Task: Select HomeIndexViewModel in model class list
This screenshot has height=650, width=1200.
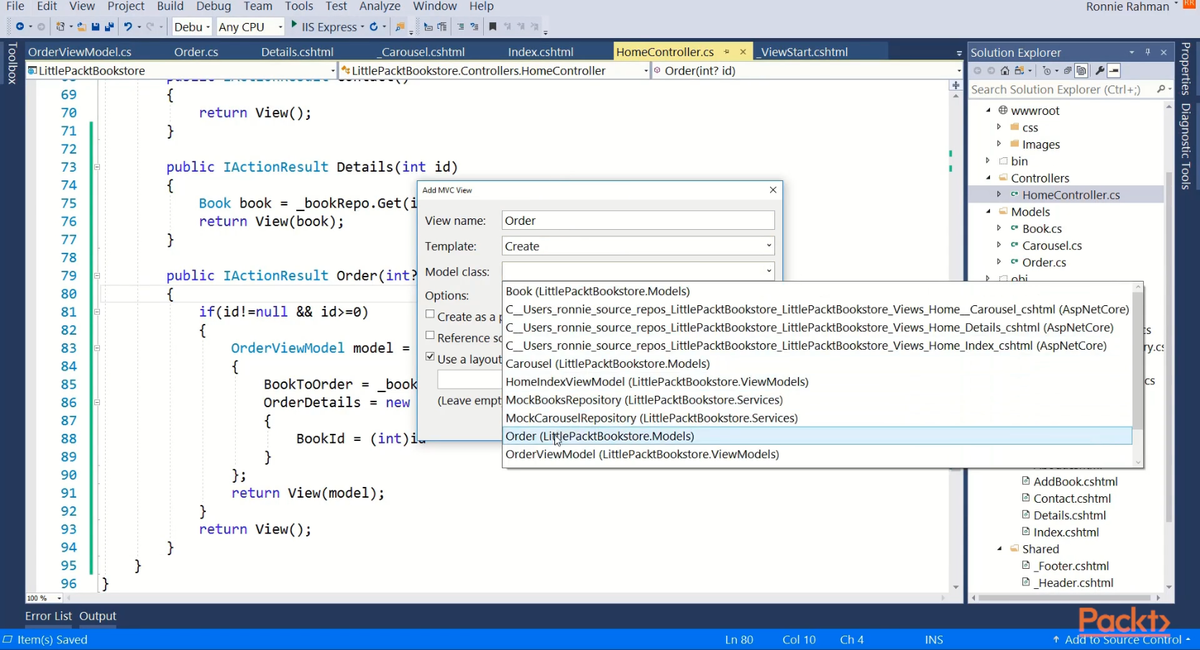Action: pos(817,381)
